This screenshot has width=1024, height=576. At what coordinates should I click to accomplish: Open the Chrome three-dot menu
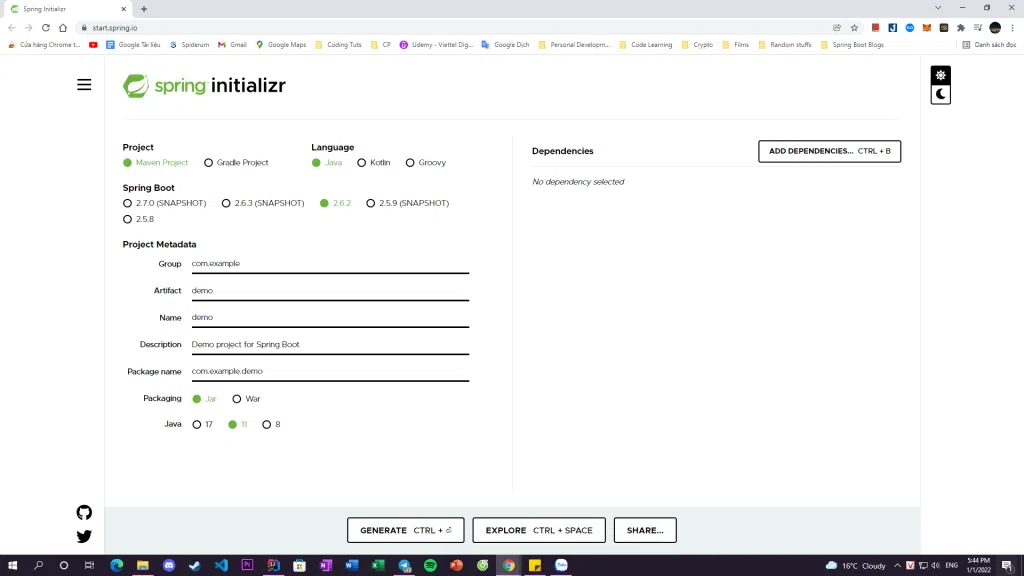pyautogui.click(x=1012, y=27)
